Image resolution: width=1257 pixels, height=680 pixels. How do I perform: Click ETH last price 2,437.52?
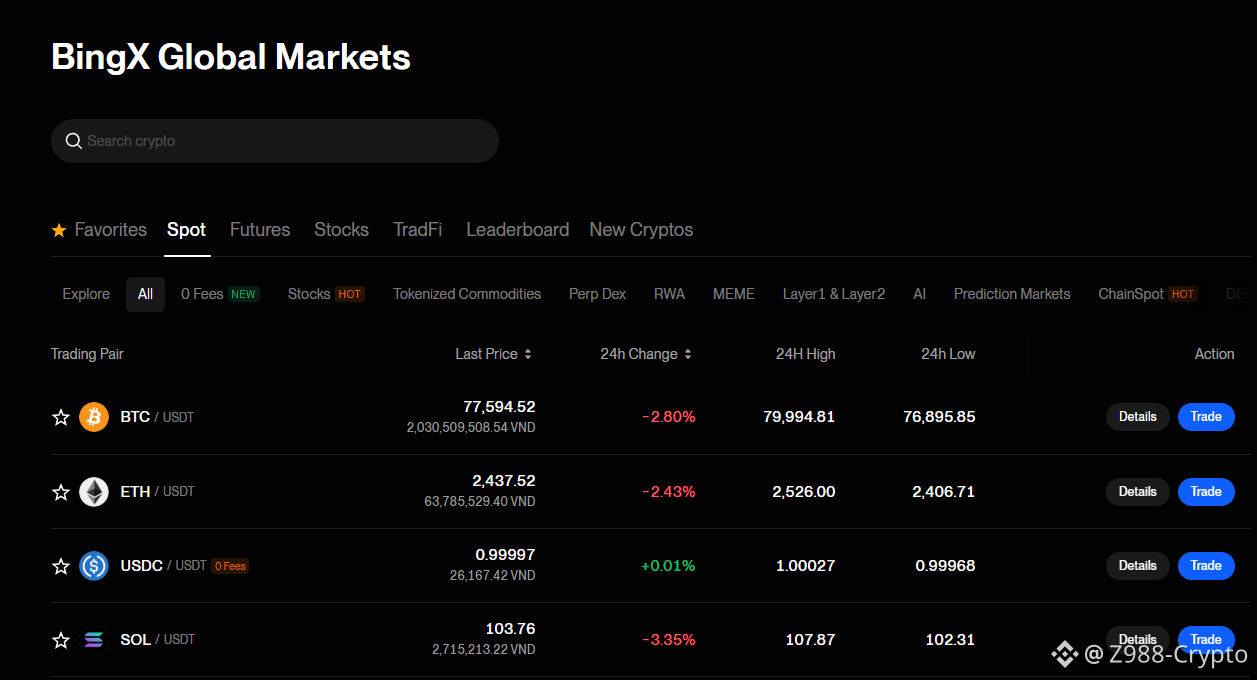click(x=504, y=481)
